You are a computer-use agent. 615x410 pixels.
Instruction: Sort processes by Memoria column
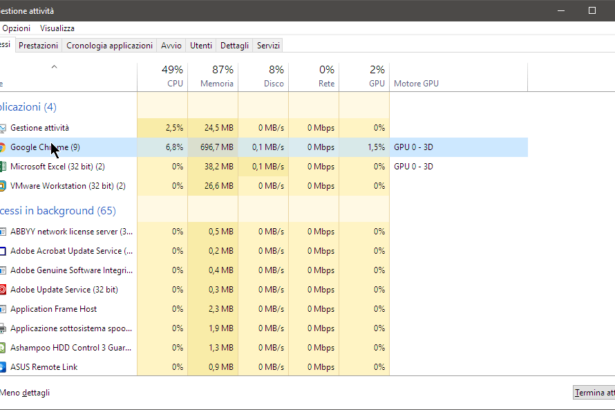coord(216,76)
